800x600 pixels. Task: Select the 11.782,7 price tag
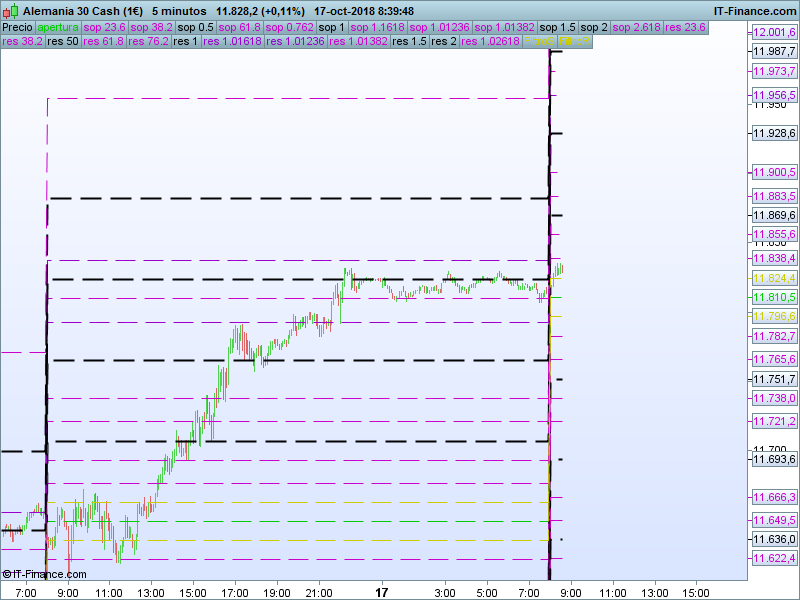774,336
